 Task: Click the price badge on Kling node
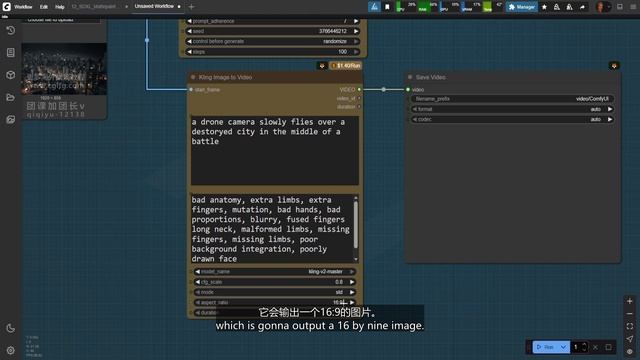click(346, 65)
